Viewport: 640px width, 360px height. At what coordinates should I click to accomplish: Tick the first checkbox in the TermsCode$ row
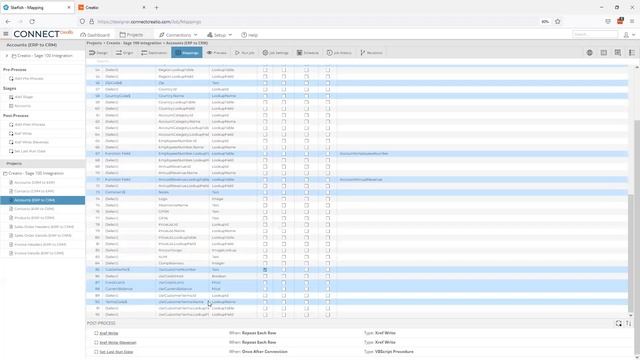tap(265, 302)
